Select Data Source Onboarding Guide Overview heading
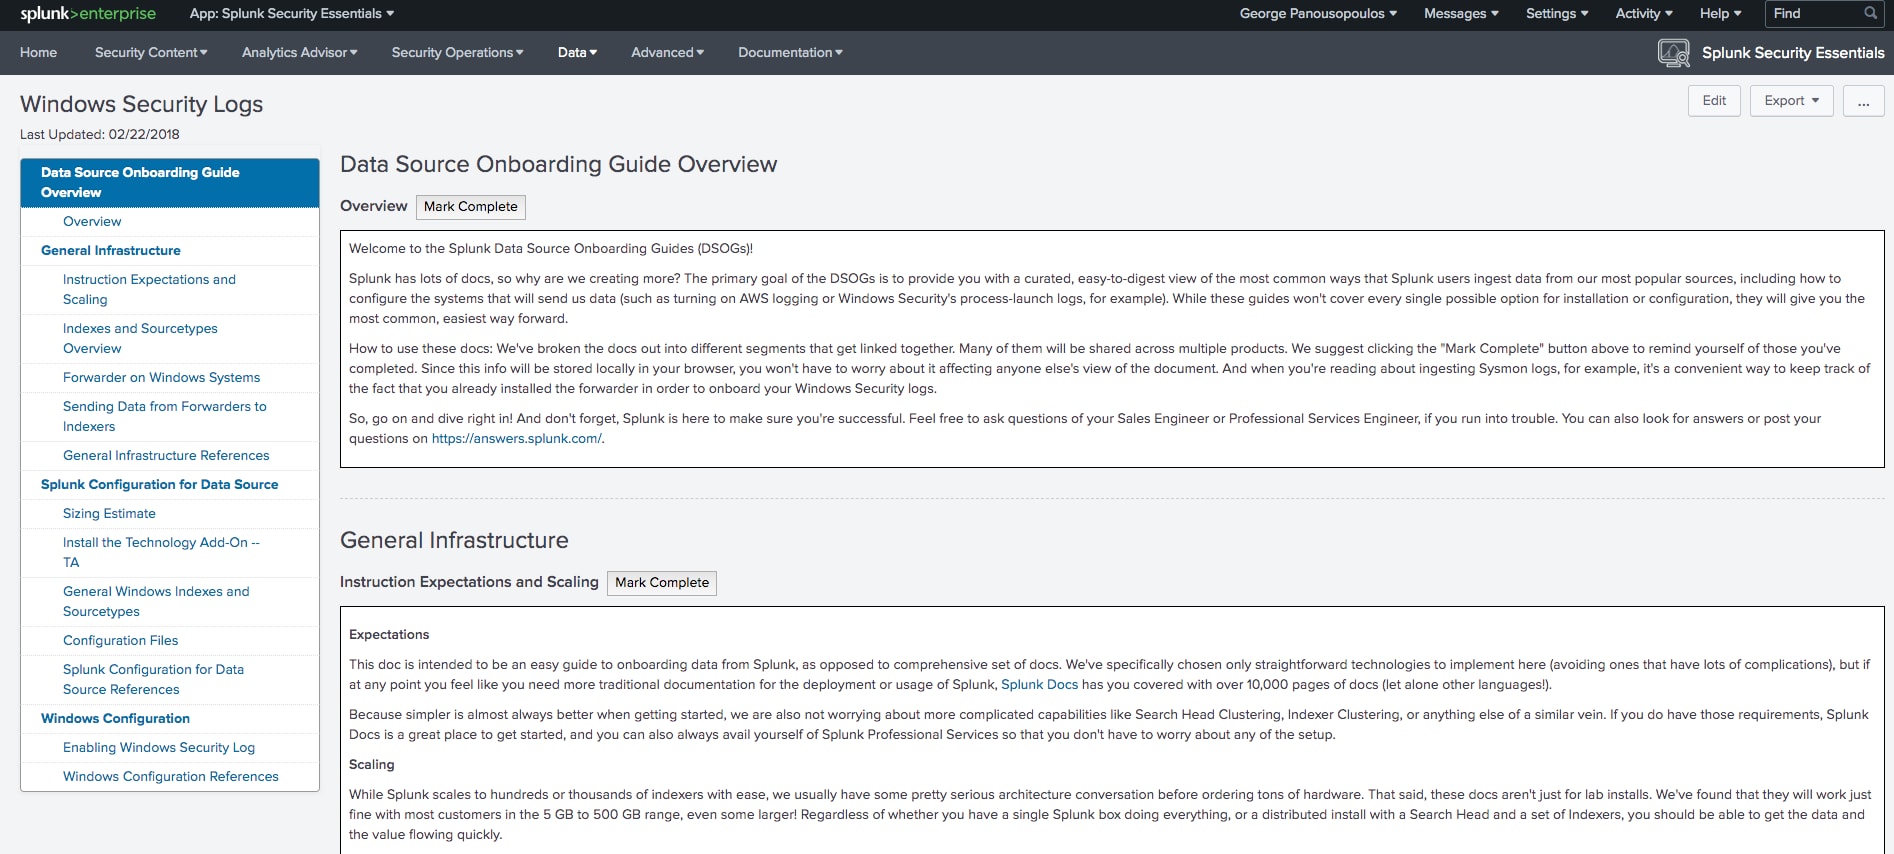The image size is (1894, 854). click(170, 183)
